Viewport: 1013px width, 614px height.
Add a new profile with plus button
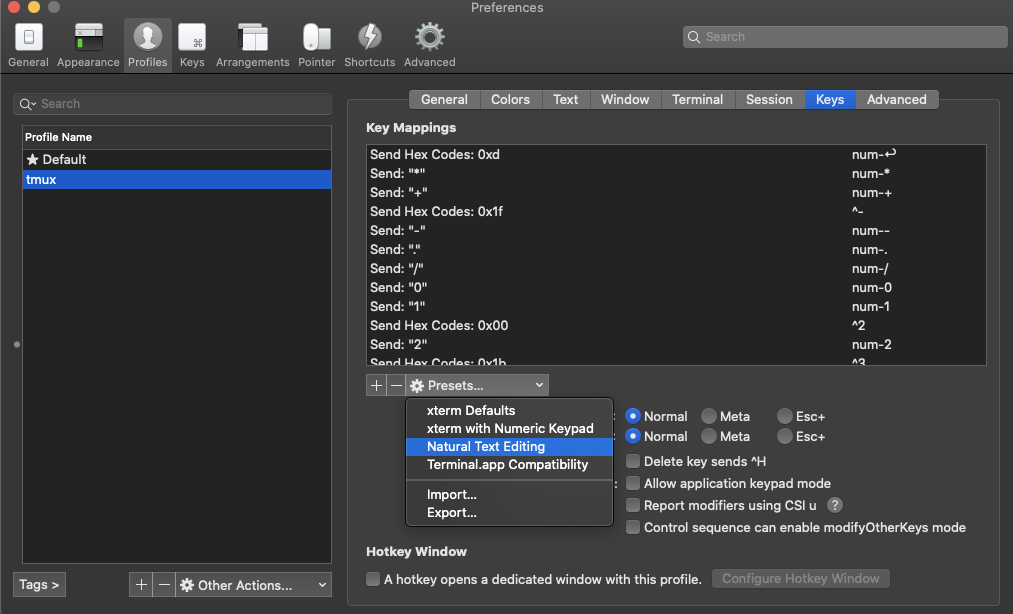pos(141,585)
